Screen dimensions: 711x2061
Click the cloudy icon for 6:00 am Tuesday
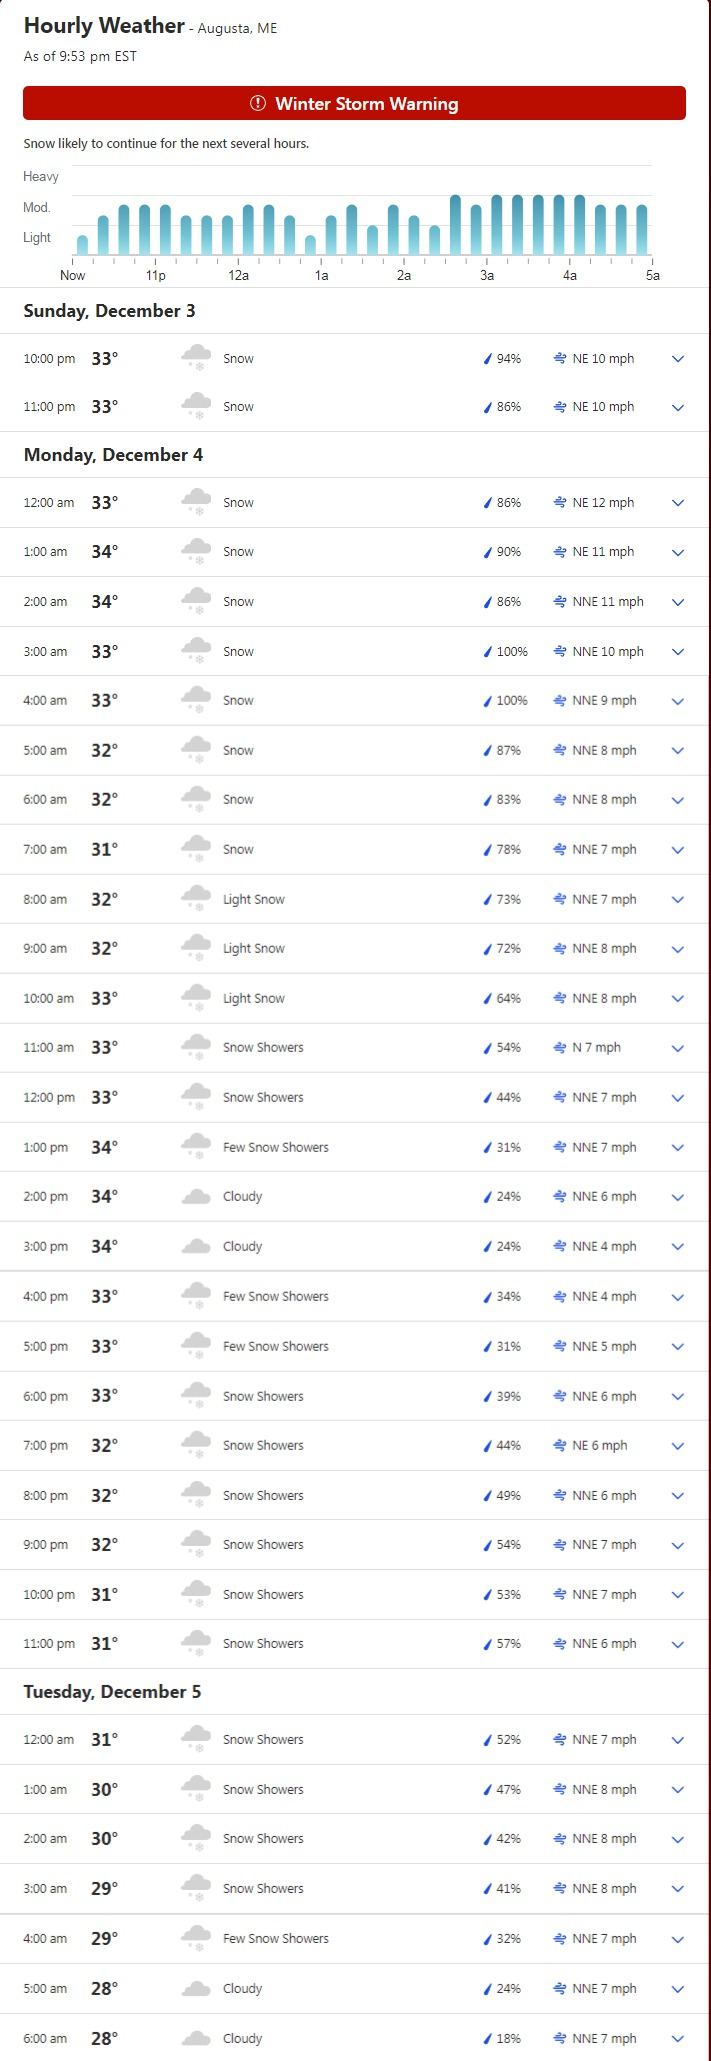196,2038
